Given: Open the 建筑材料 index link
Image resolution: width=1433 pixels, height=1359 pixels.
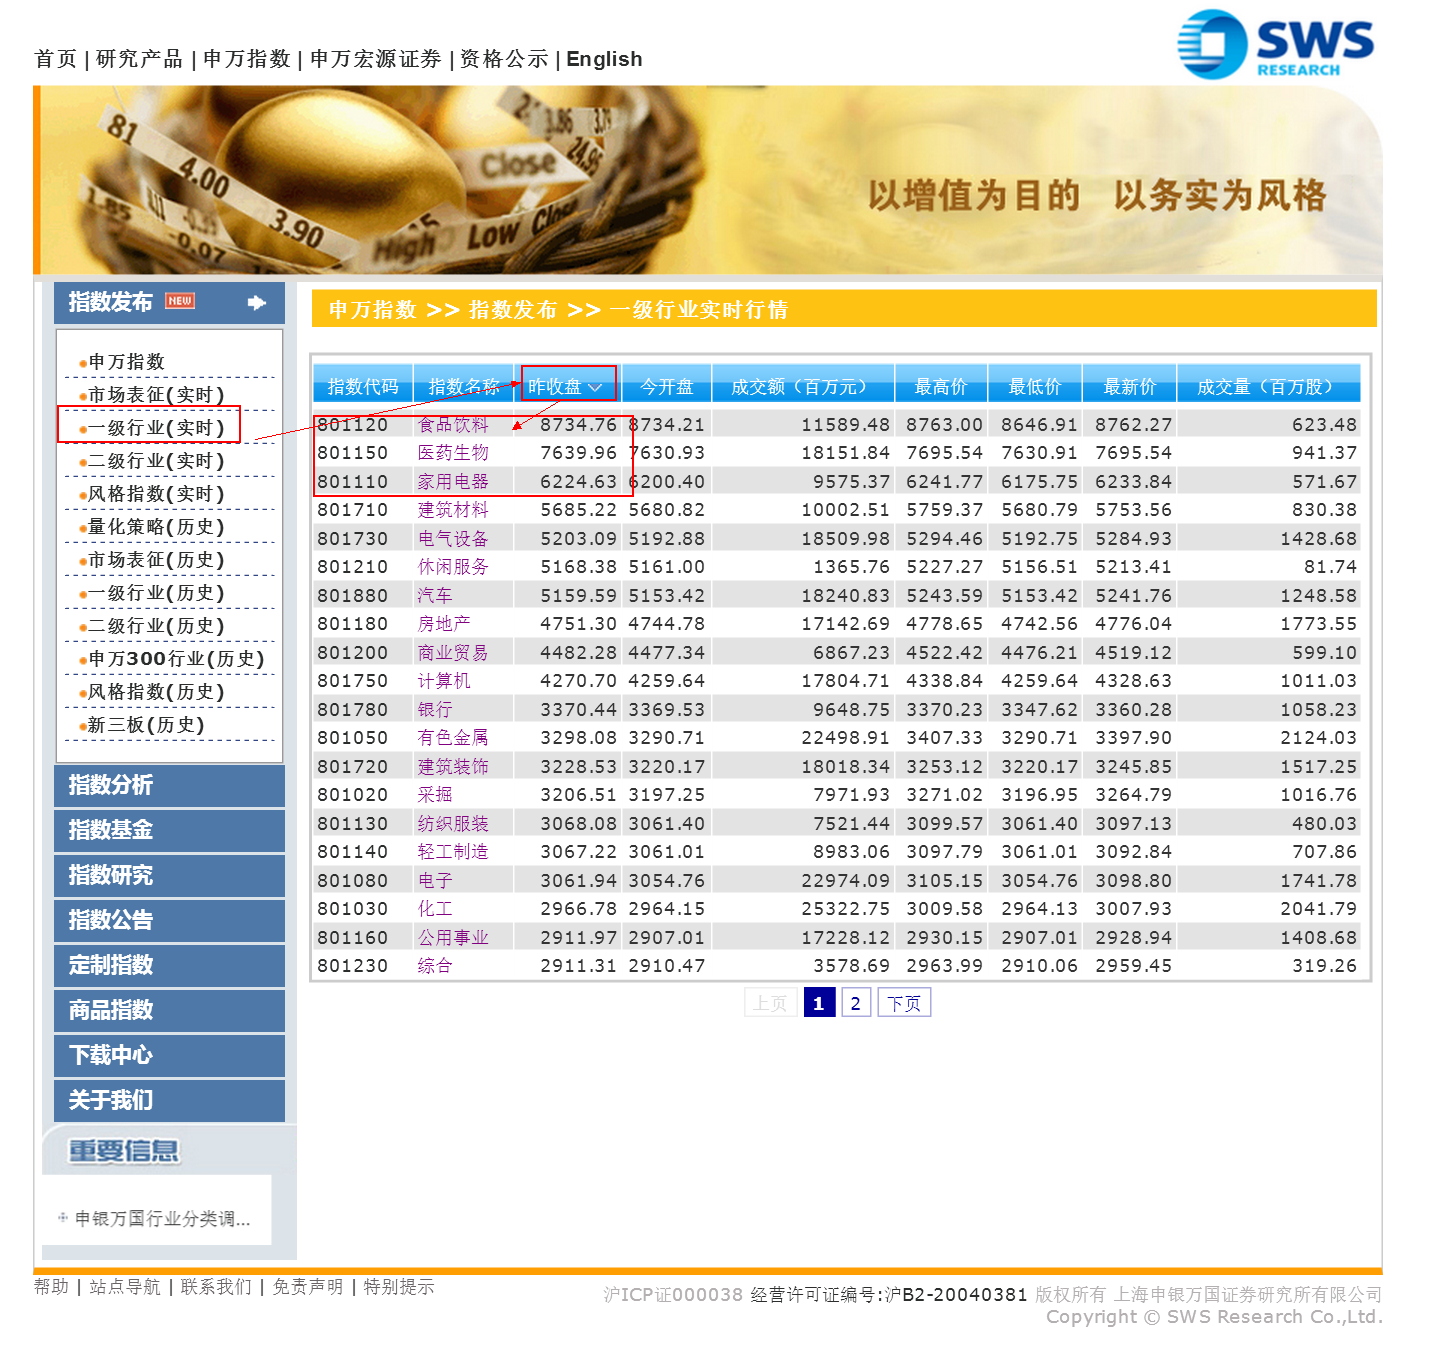Looking at the screenshot, I should (x=453, y=510).
